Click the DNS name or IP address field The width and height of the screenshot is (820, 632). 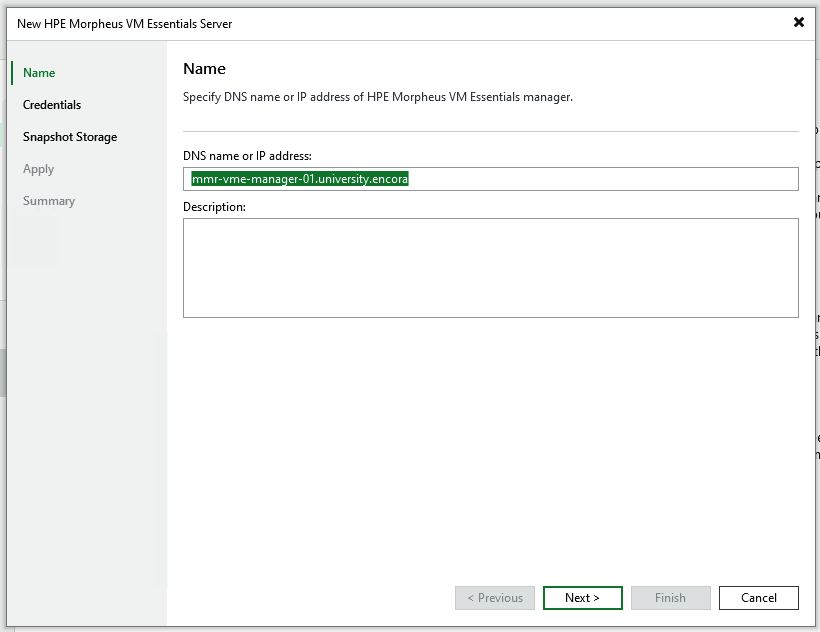coord(491,179)
